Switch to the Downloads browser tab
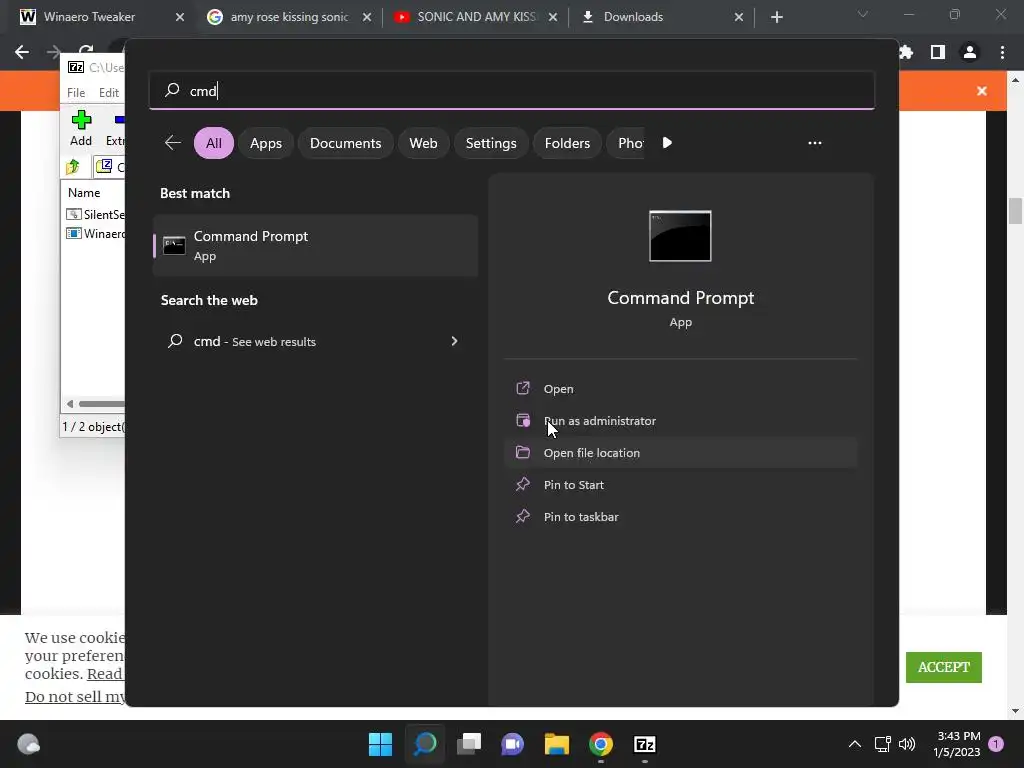Image resolution: width=1024 pixels, height=768 pixels. coord(633,17)
